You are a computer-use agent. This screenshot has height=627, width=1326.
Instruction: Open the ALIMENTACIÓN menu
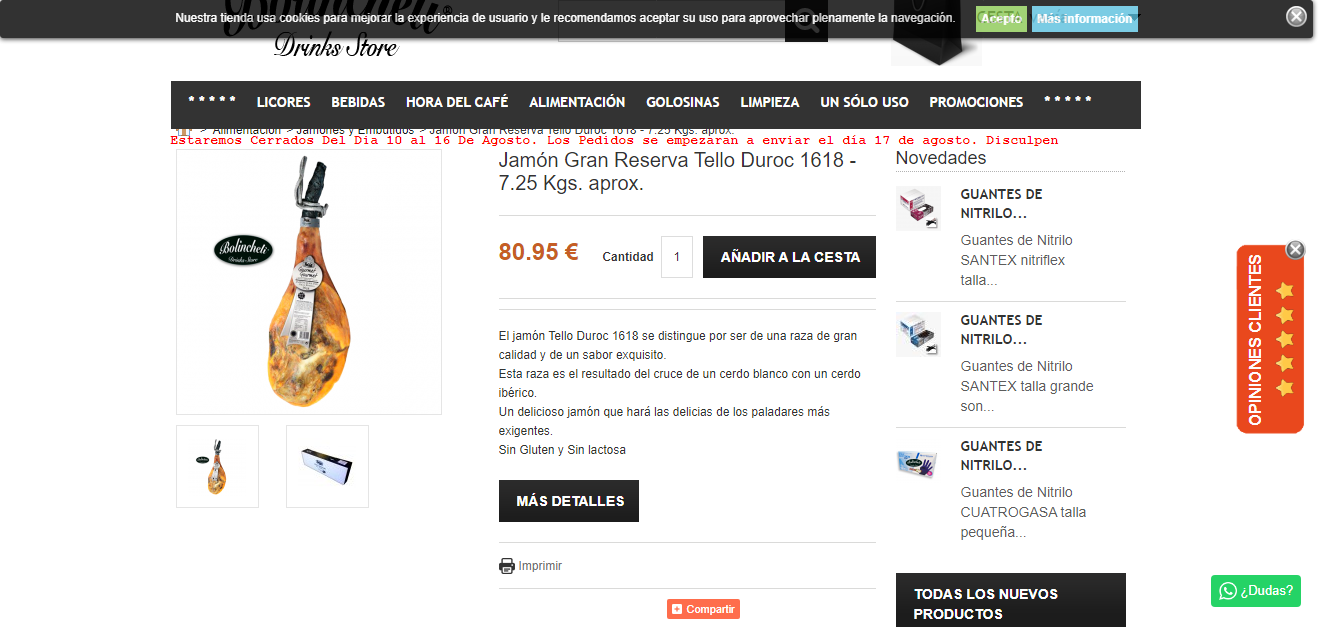click(577, 102)
